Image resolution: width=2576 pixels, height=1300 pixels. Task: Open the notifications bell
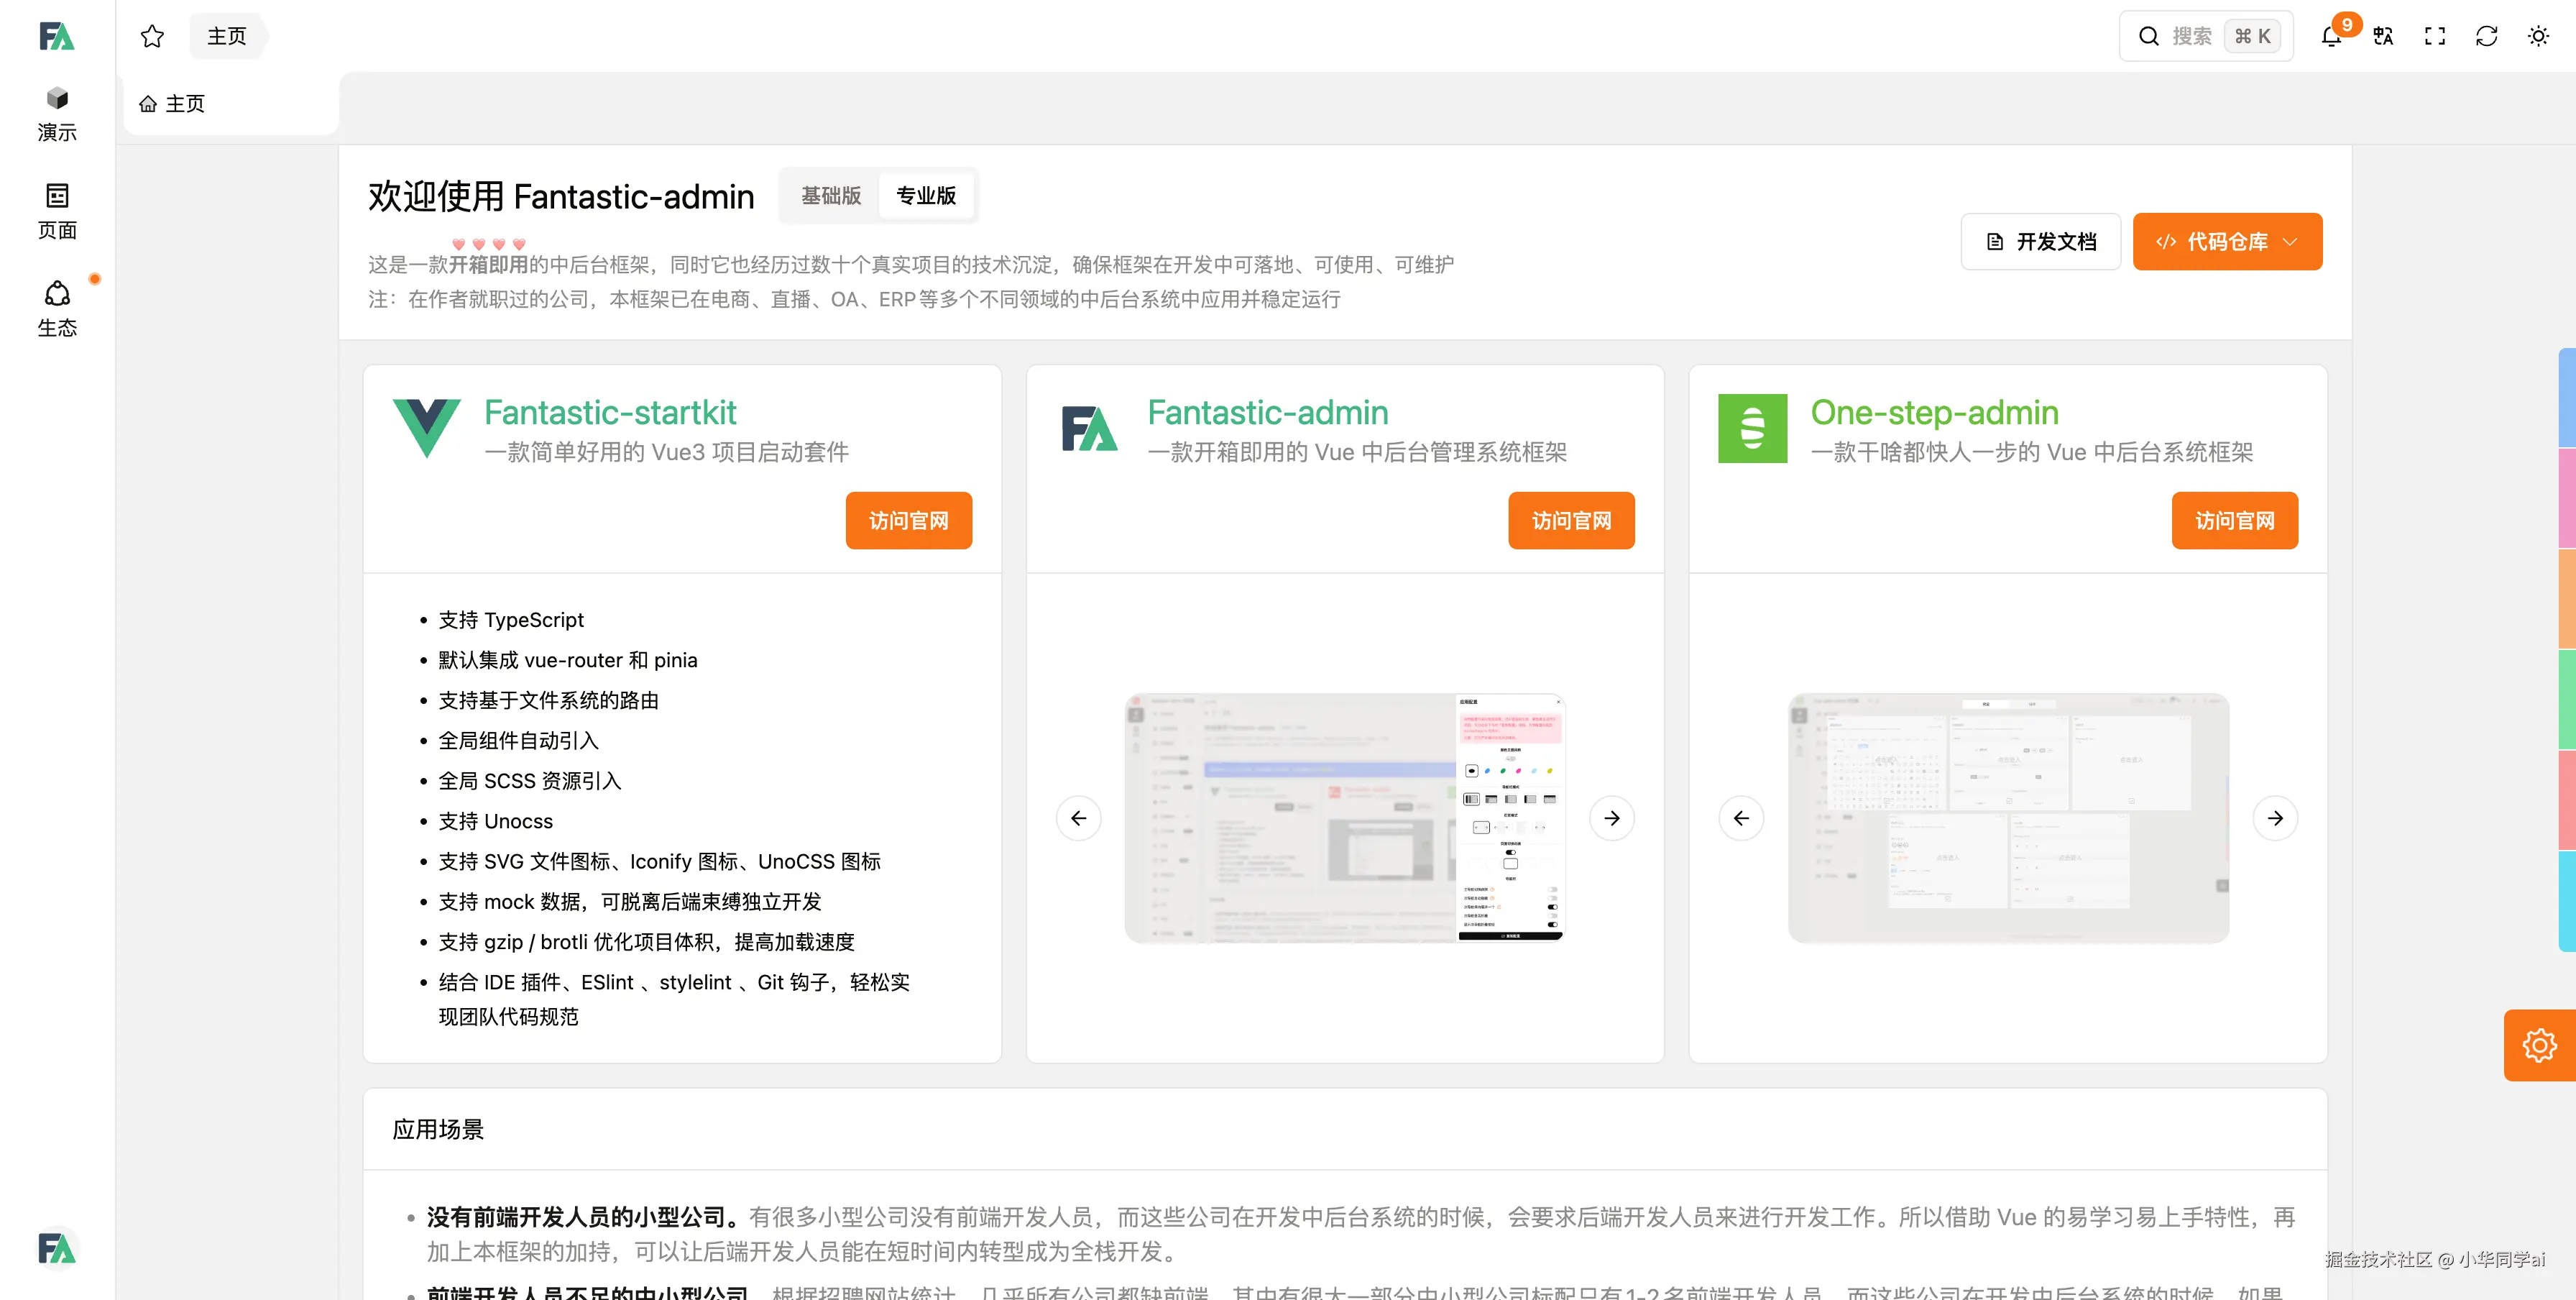pyautogui.click(x=2331, y=37)
